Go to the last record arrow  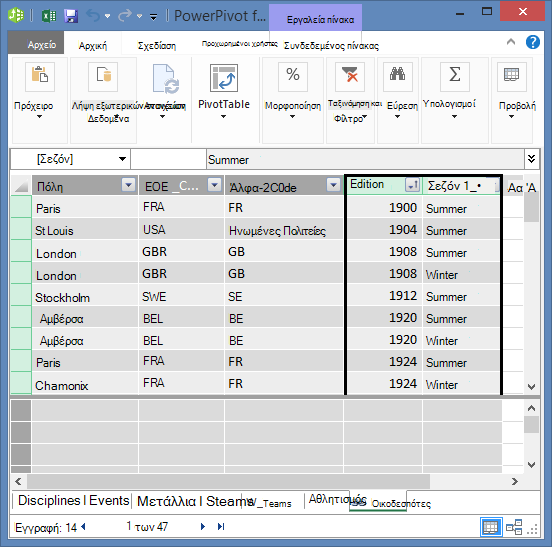coord(221,527)
